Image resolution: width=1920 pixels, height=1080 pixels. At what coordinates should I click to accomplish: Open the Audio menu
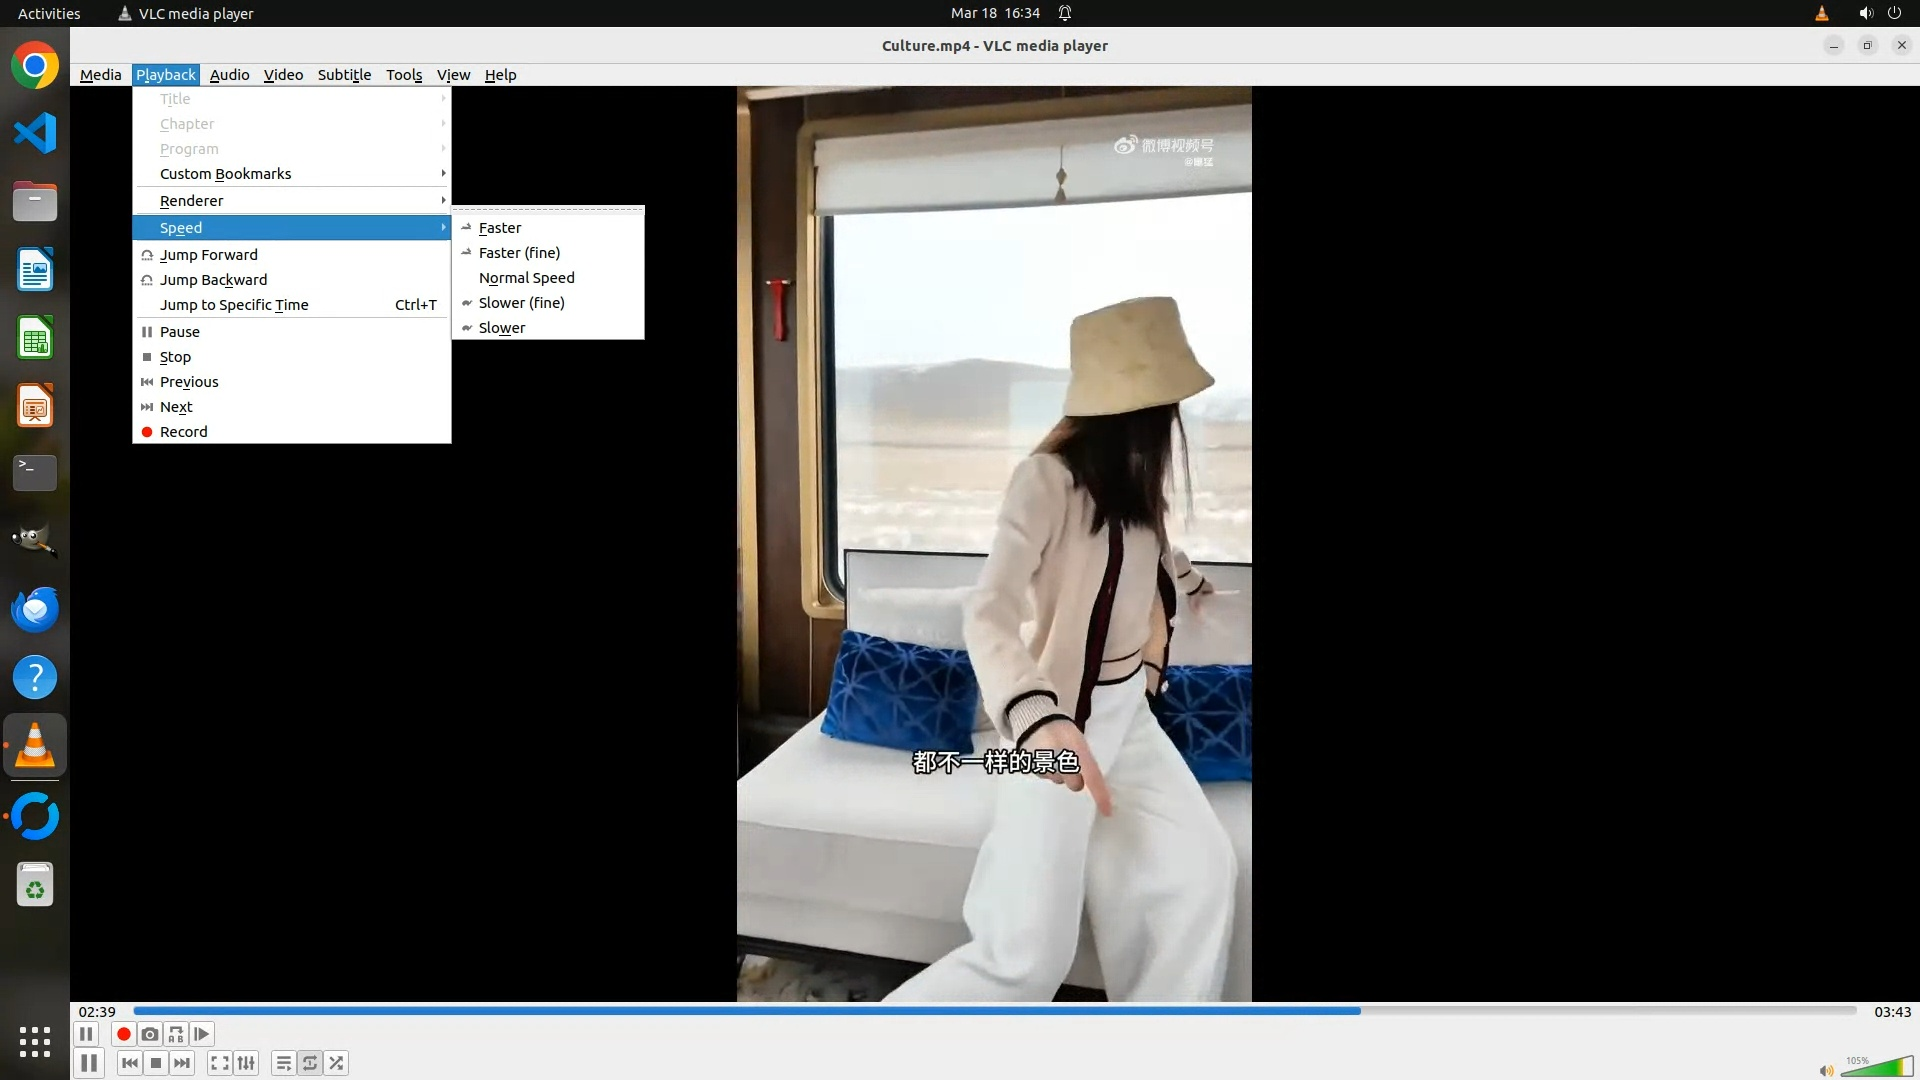coord(229,75)
